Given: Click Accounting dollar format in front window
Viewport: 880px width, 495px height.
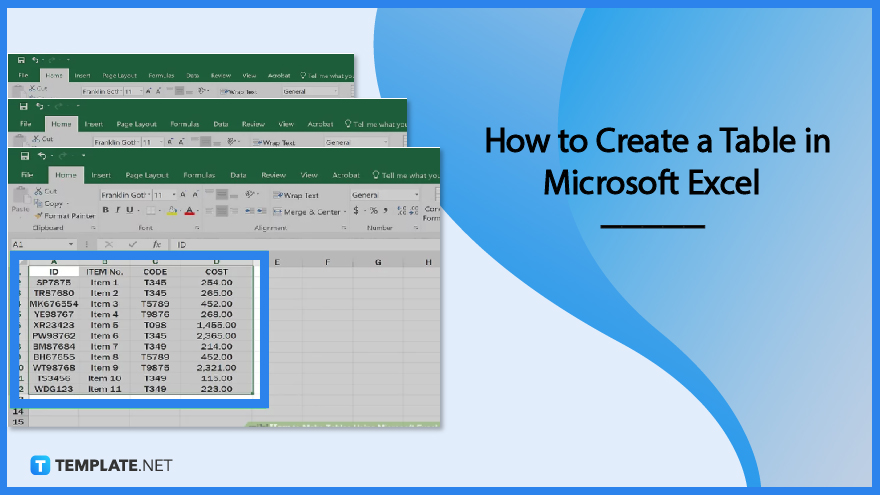Looking at the screenshot, I should tap(356, 211).
